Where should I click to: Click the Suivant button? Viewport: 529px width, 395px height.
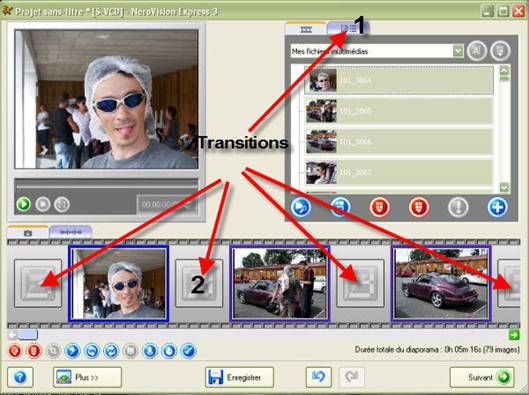click(482, 377)
